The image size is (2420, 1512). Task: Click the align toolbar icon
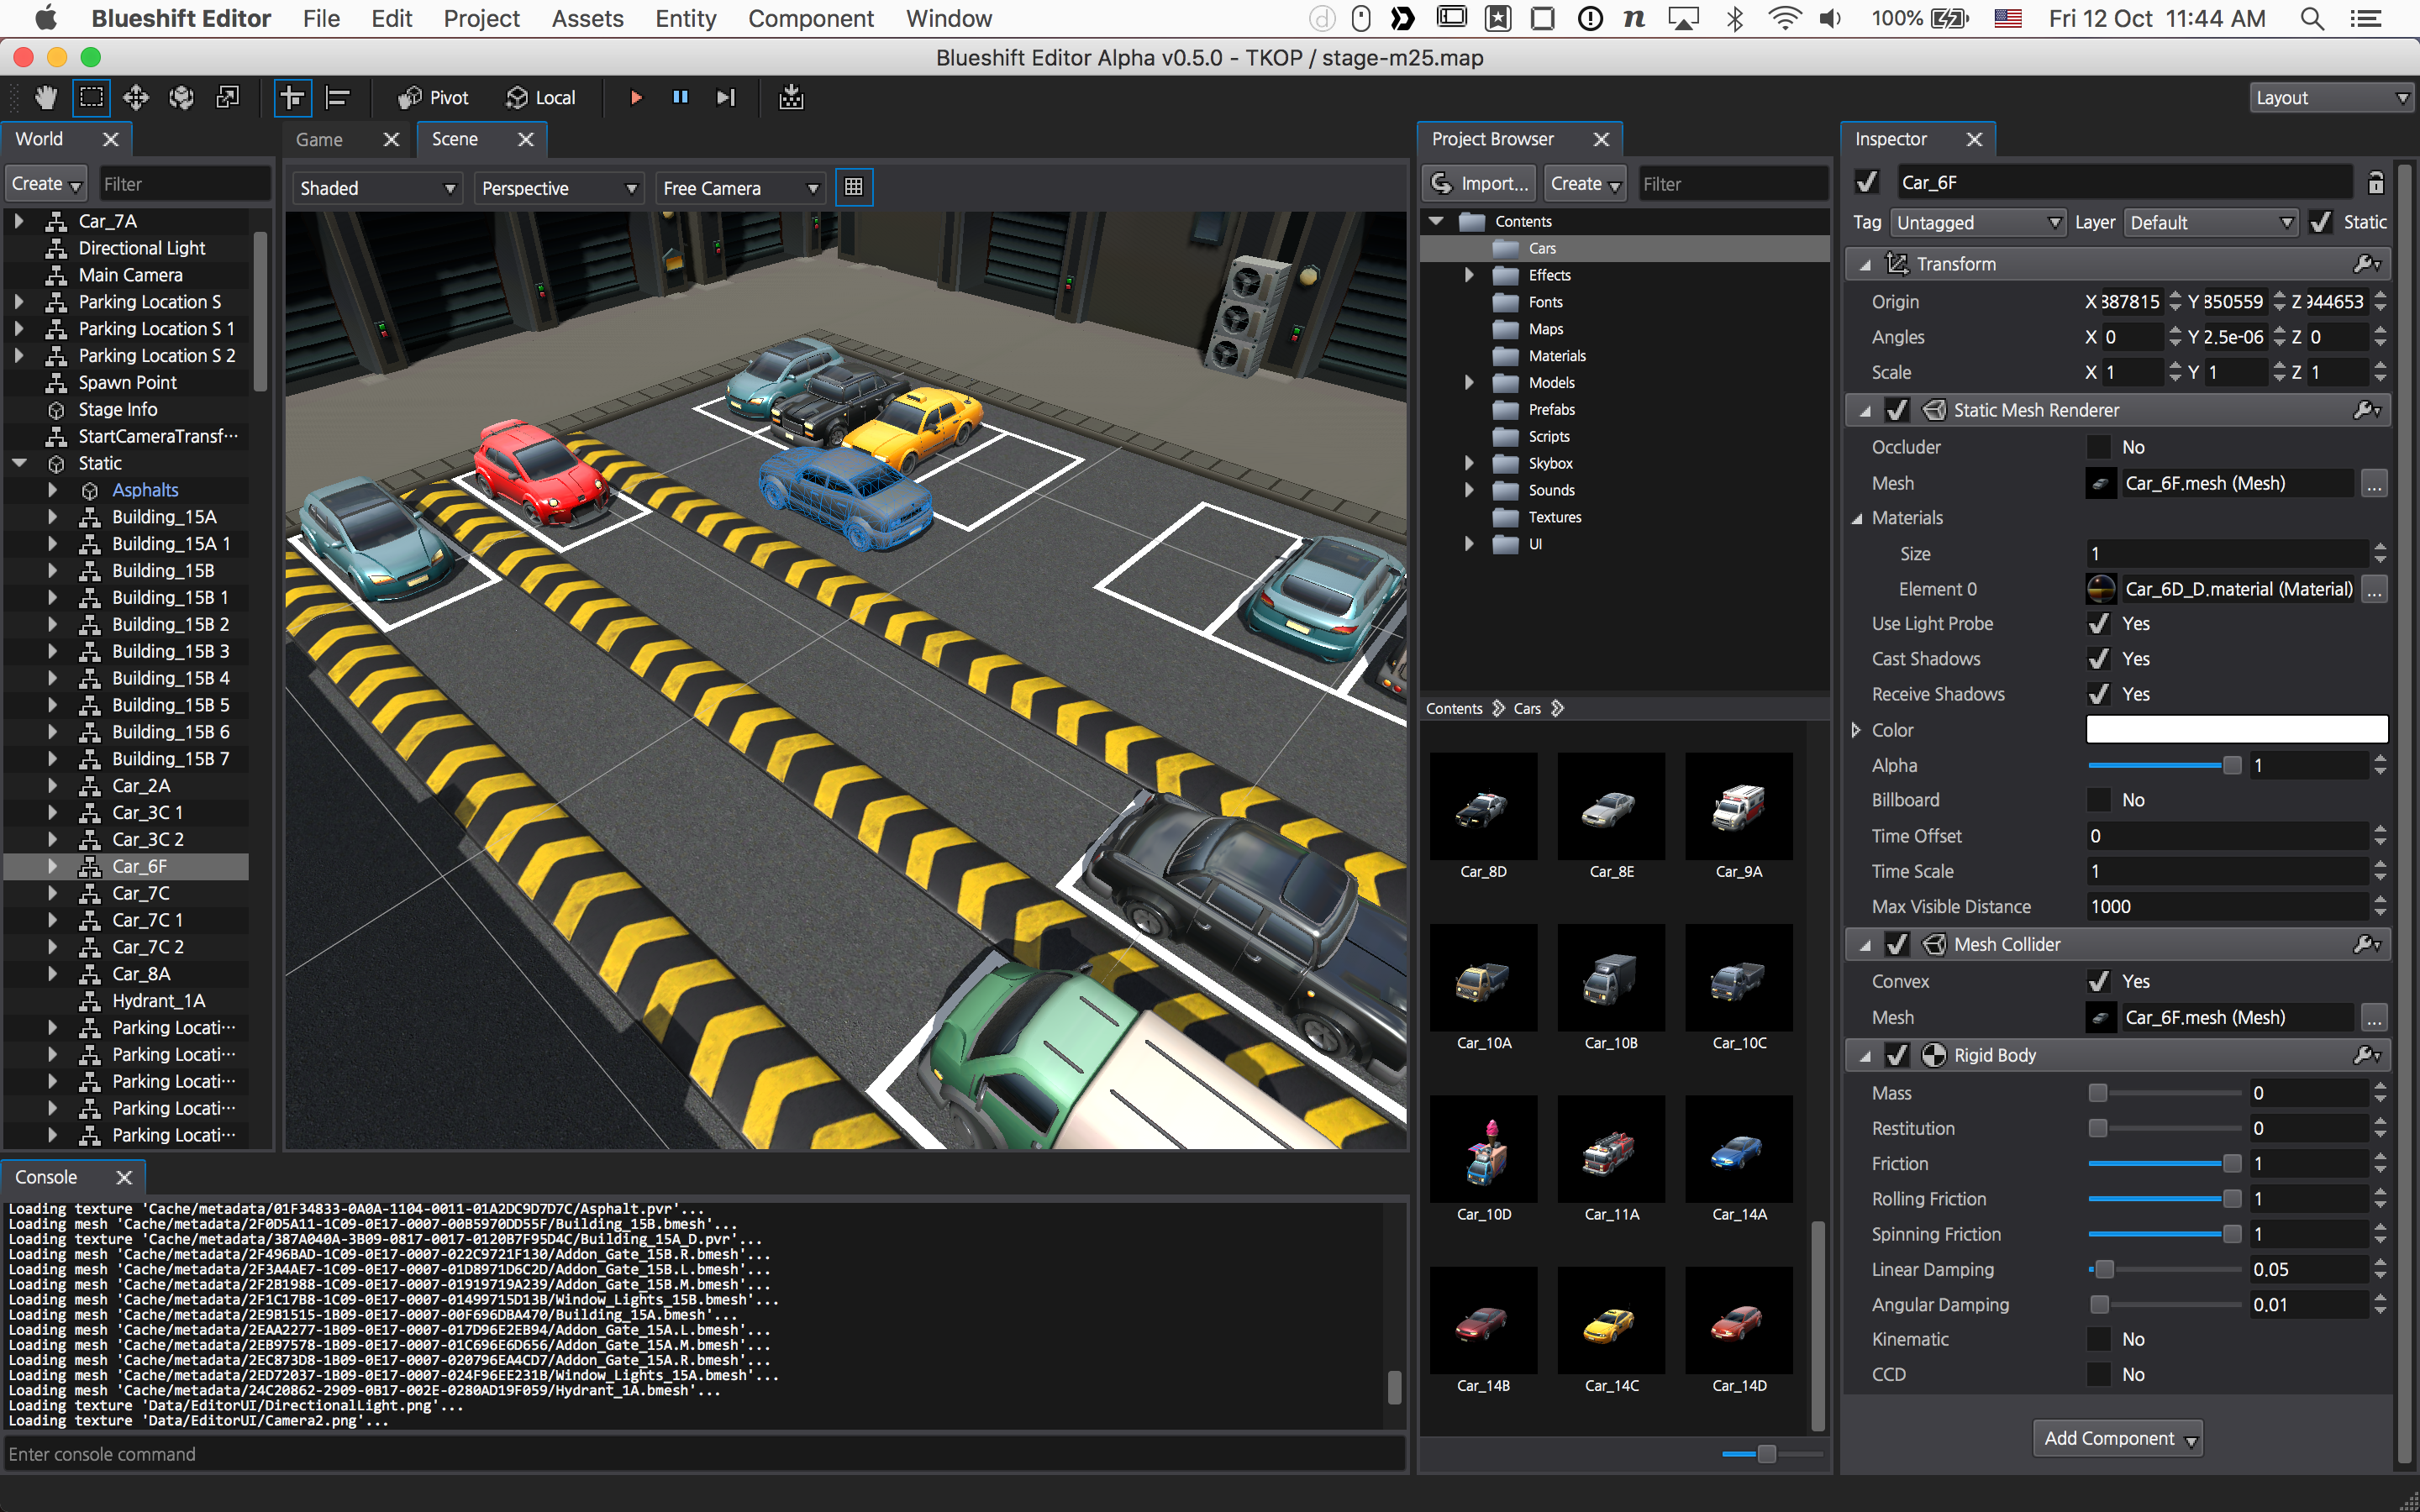click(x=338, y=97)
